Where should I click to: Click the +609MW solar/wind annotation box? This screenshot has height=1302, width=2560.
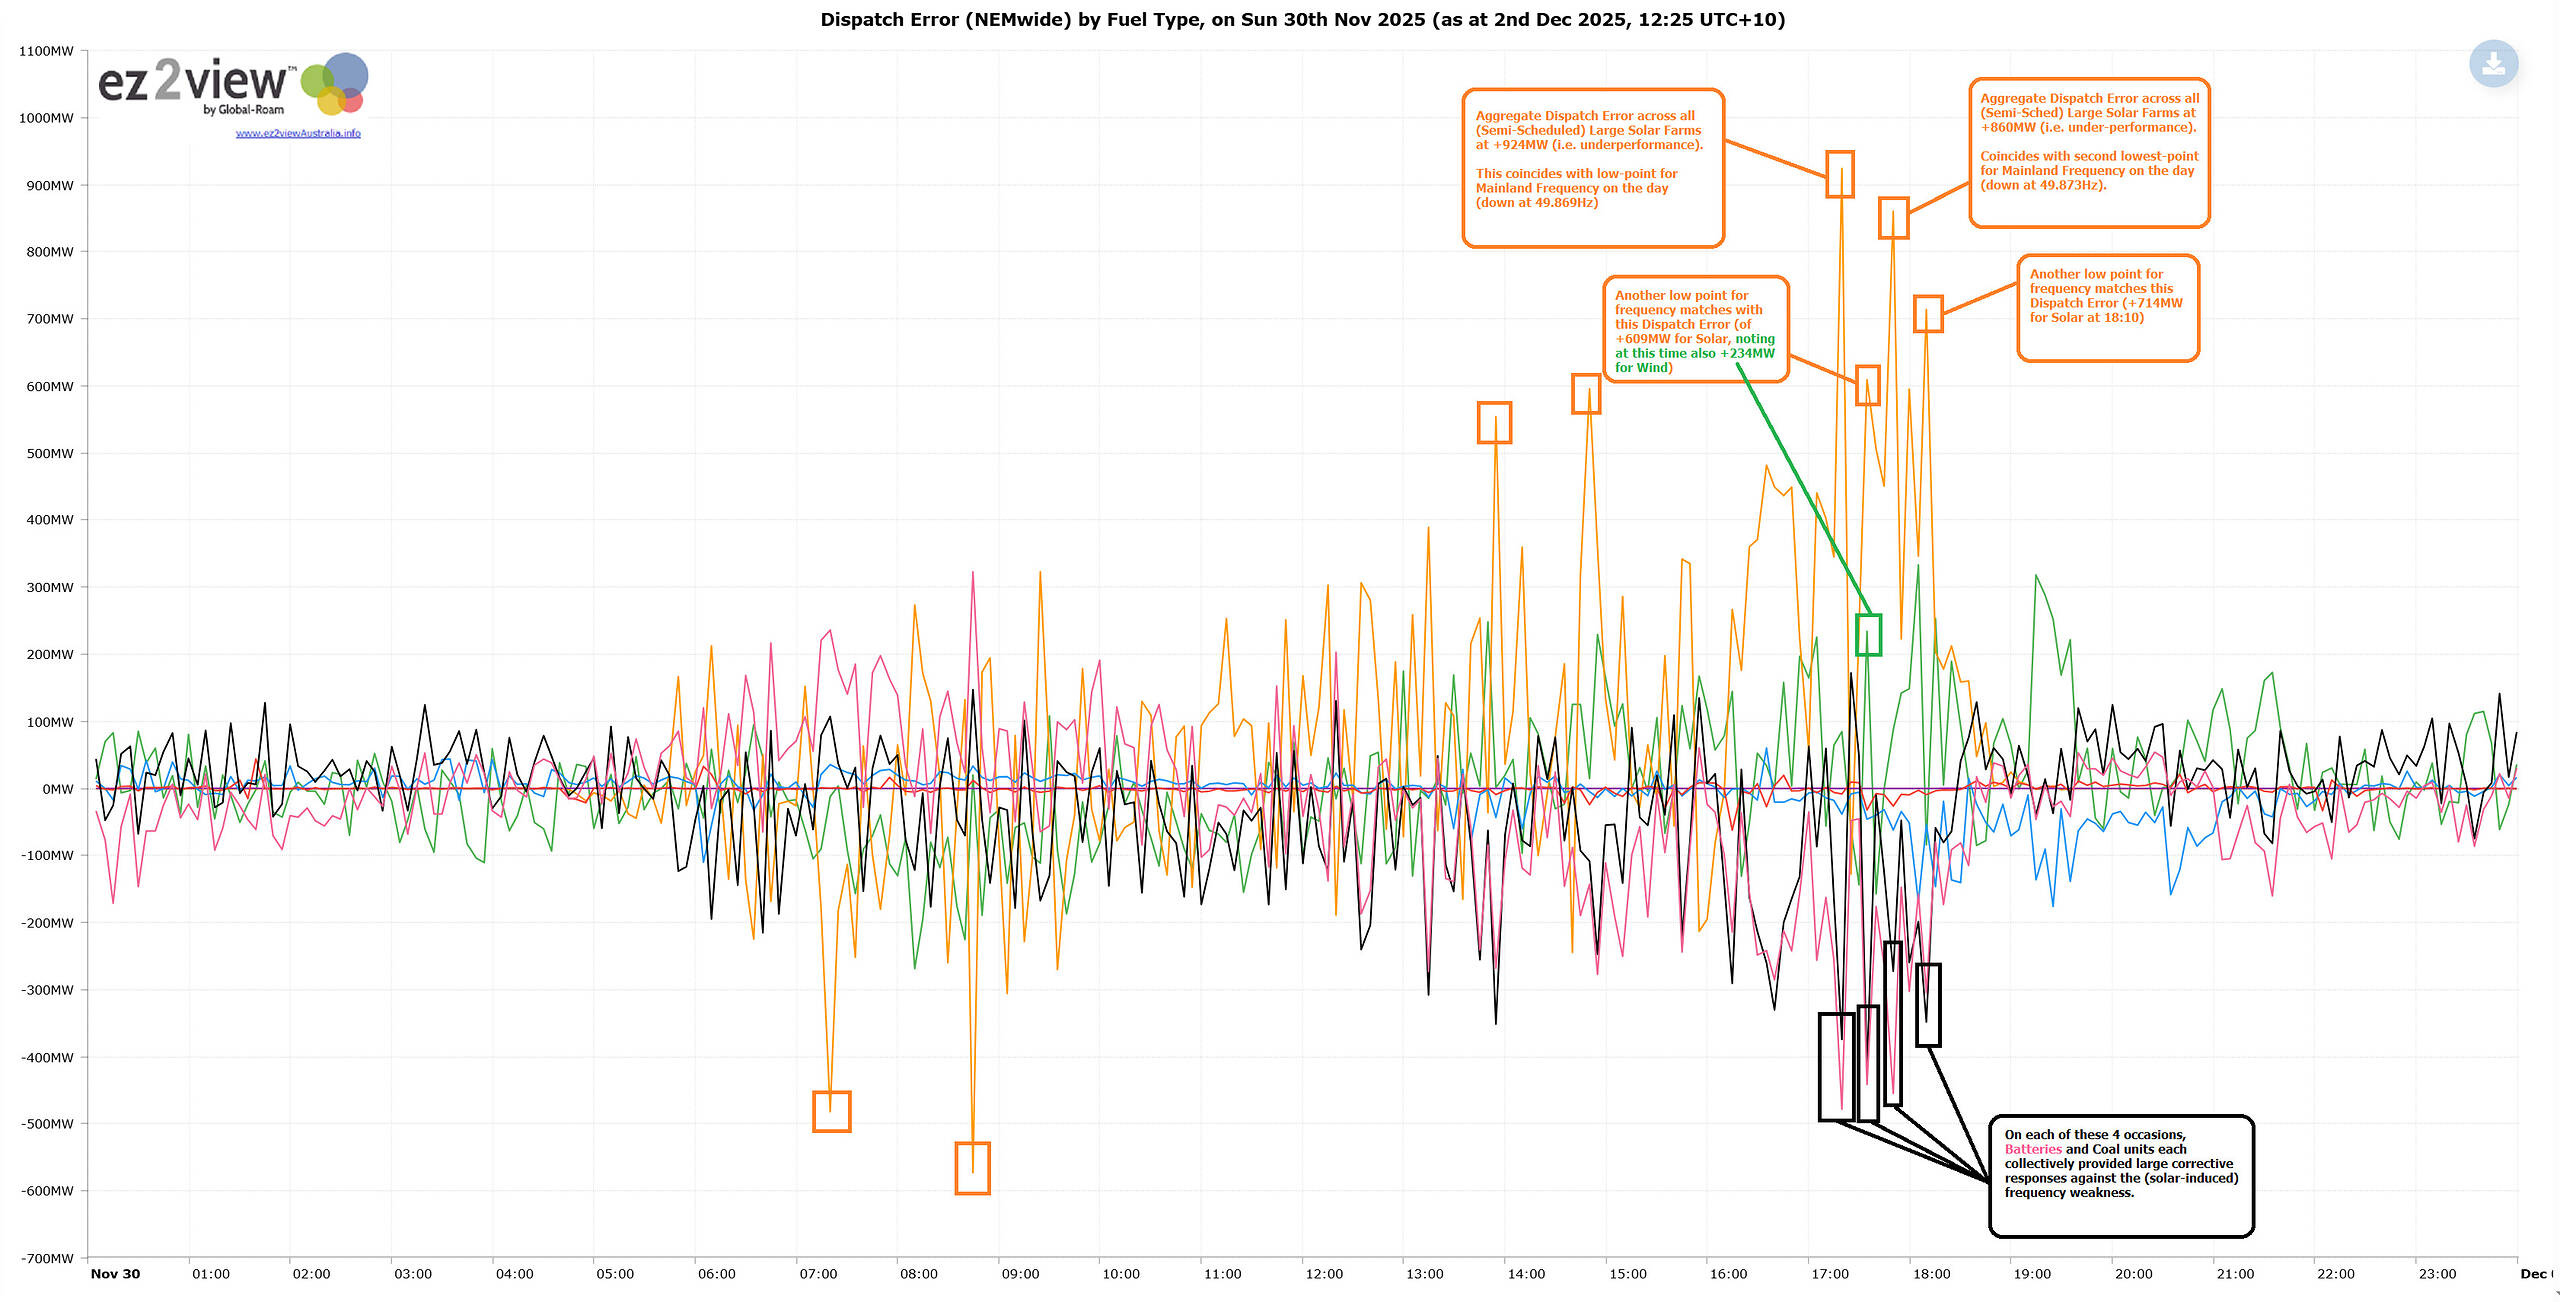pyautogui.click(x=1694, y=329)
